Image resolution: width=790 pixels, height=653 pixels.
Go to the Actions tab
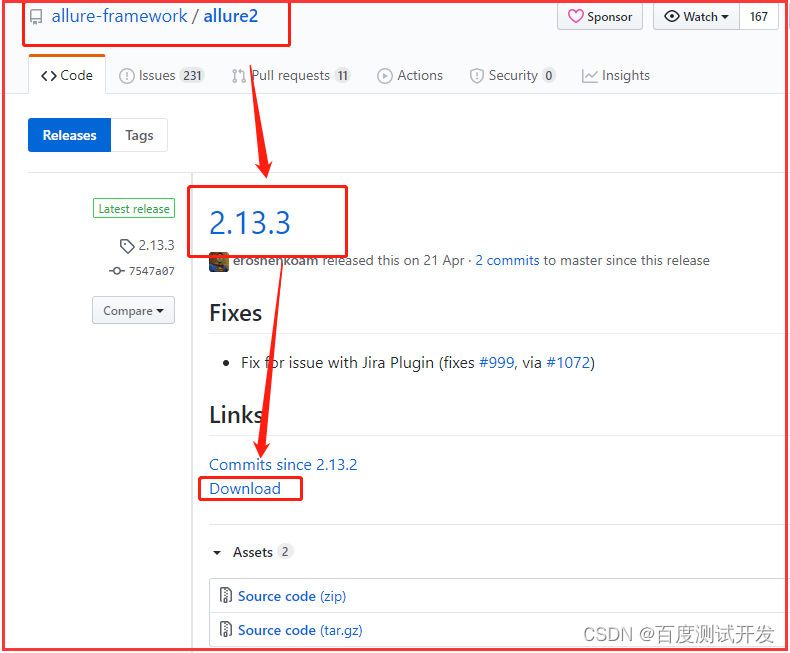(410, 76)
